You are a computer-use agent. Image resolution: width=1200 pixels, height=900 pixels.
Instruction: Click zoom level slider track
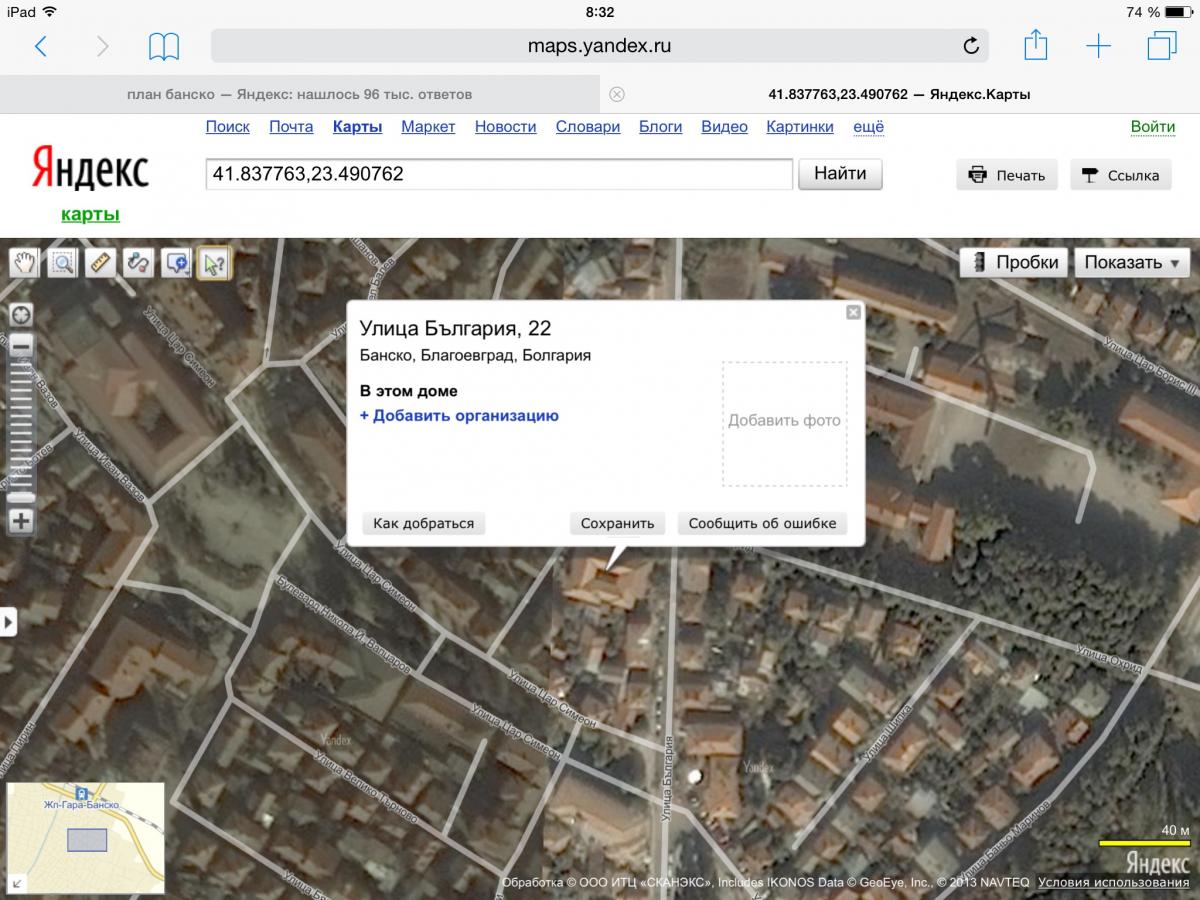[21, 432]
